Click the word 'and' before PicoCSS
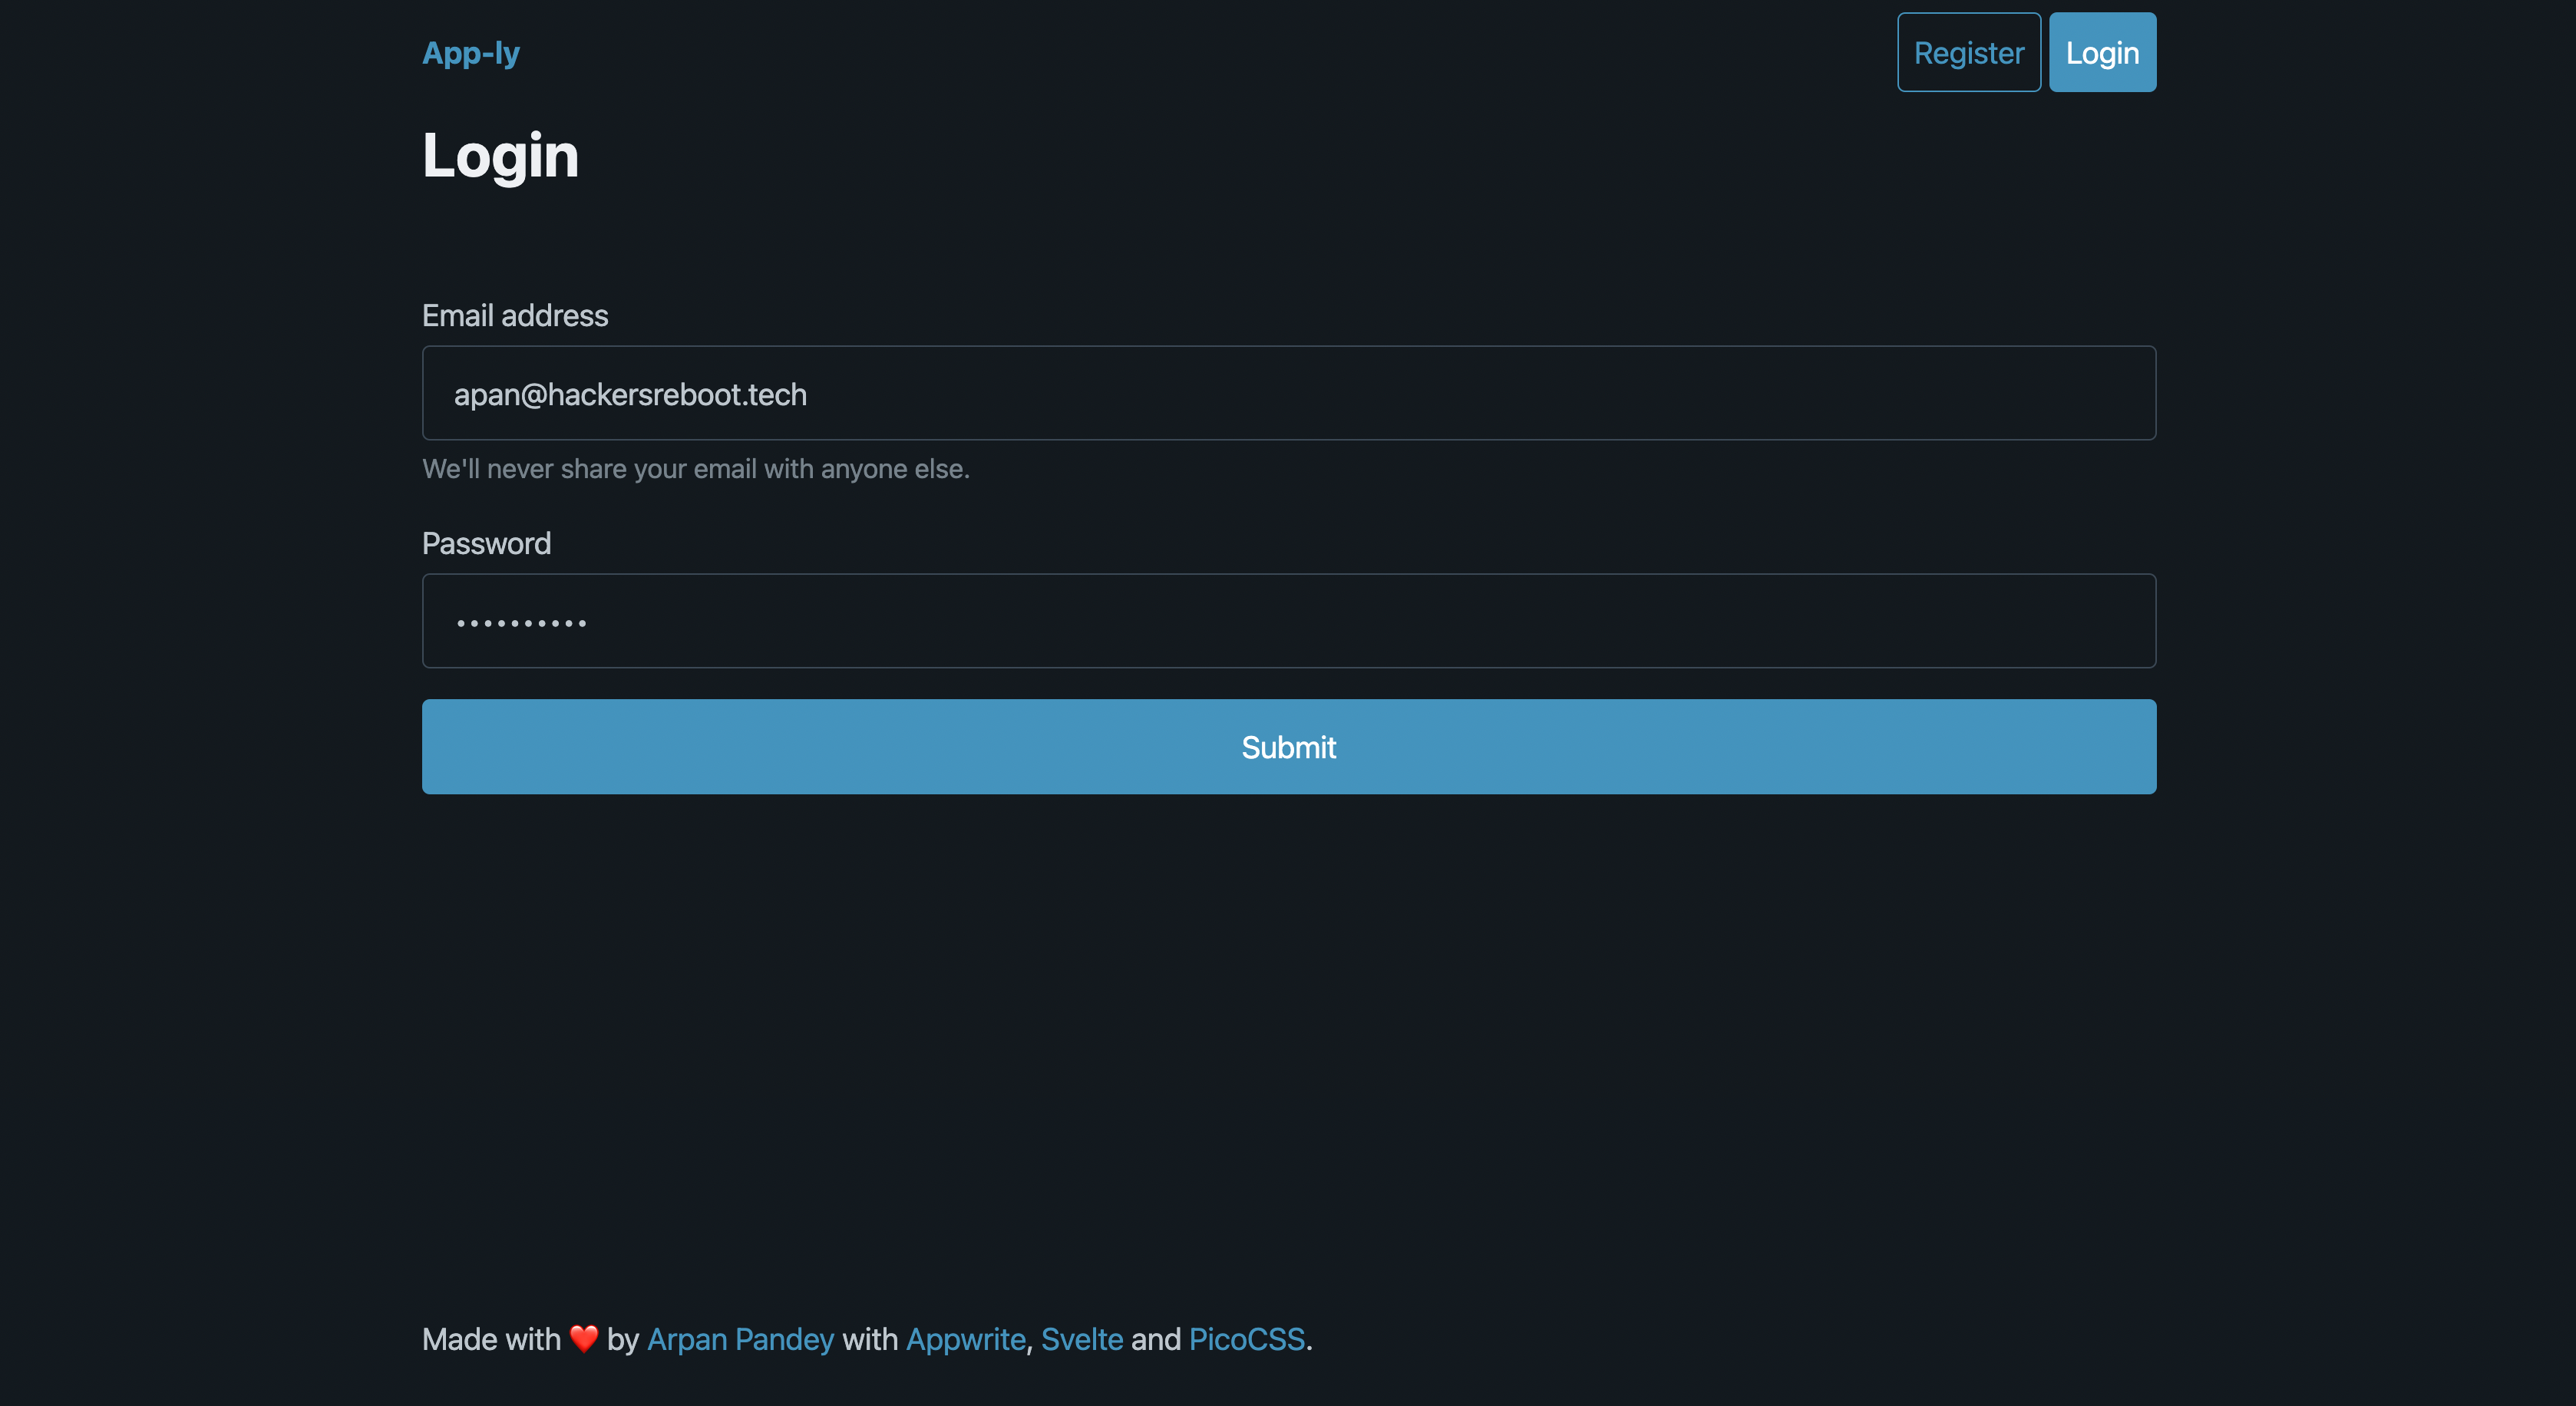The image size is (2576, 1406). [x=1155, y=1339]
